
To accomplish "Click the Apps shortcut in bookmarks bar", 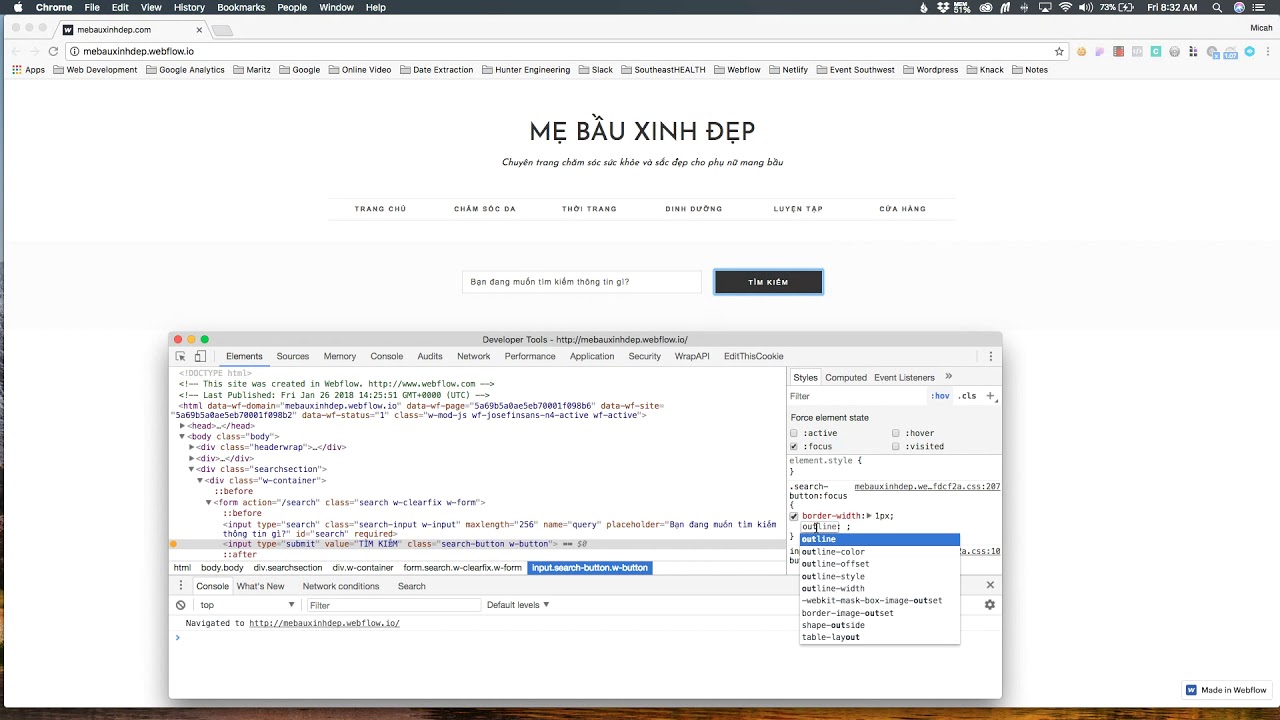I will [28, 70].
